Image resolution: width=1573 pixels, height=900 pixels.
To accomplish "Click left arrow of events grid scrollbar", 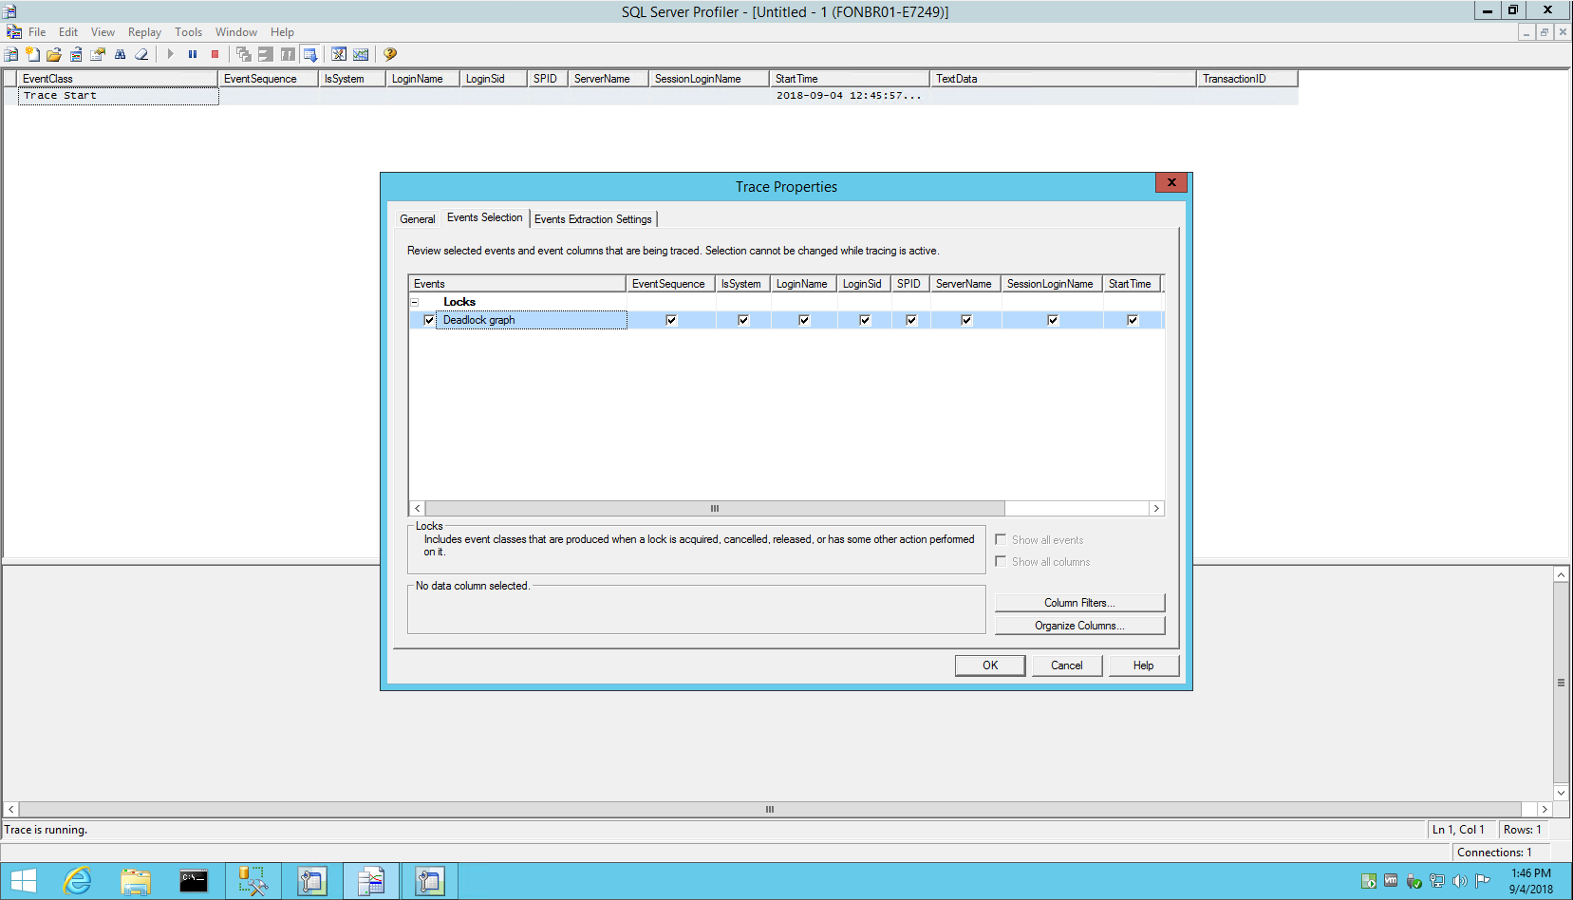I will 417,509.
